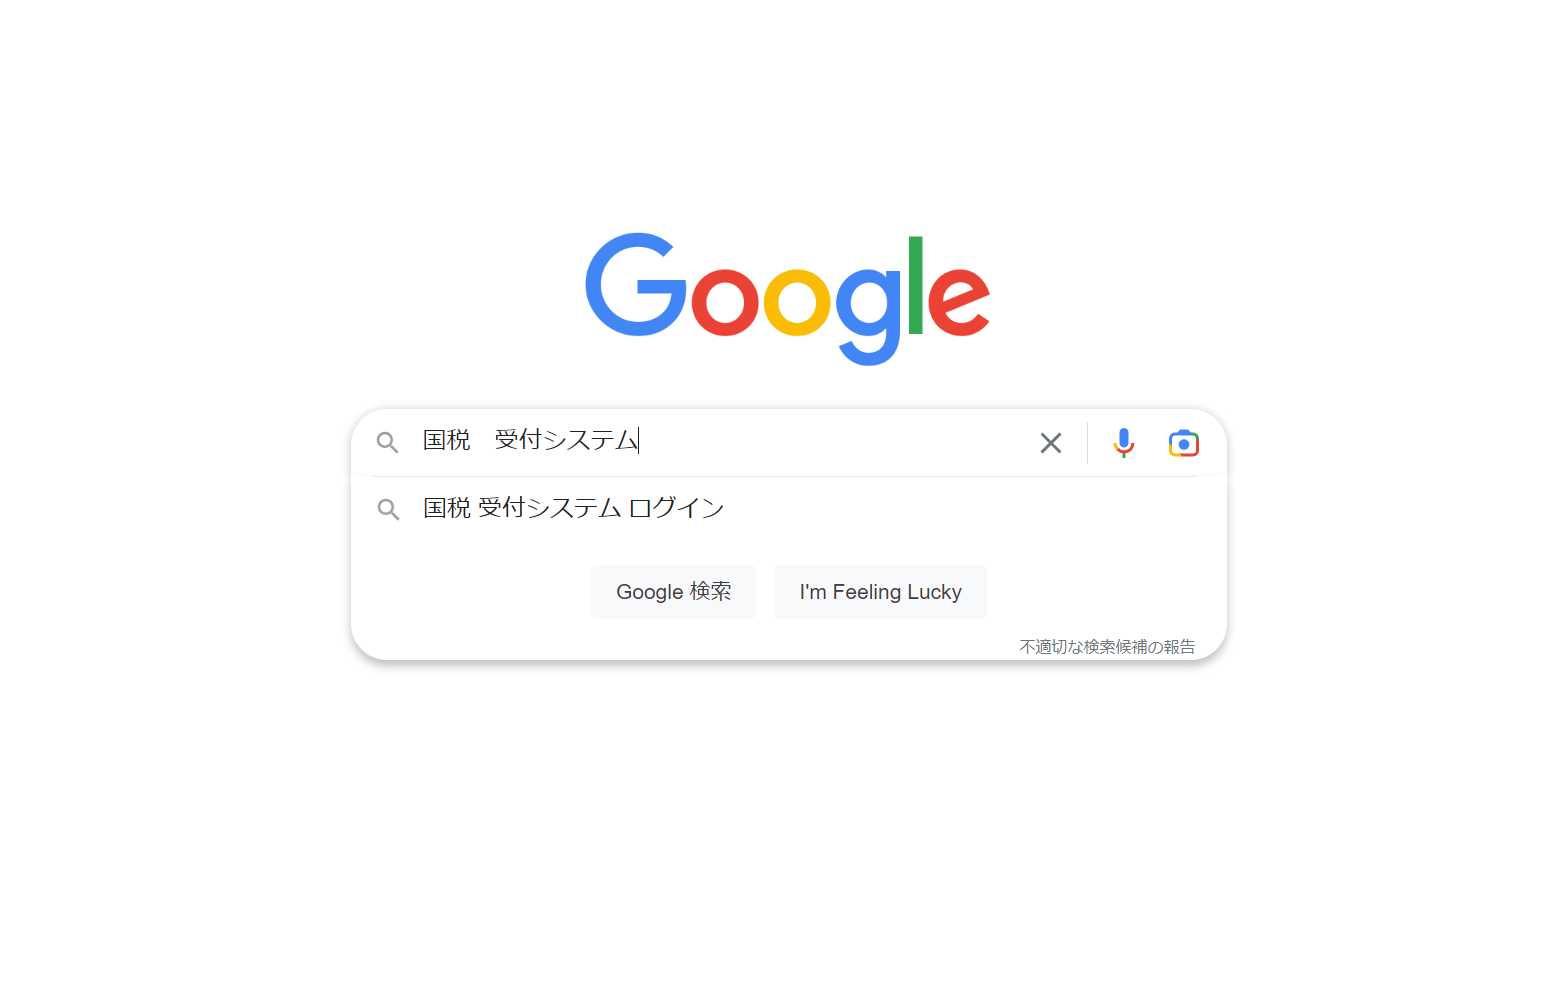Click the Google 検索 button

click(673, 592)
